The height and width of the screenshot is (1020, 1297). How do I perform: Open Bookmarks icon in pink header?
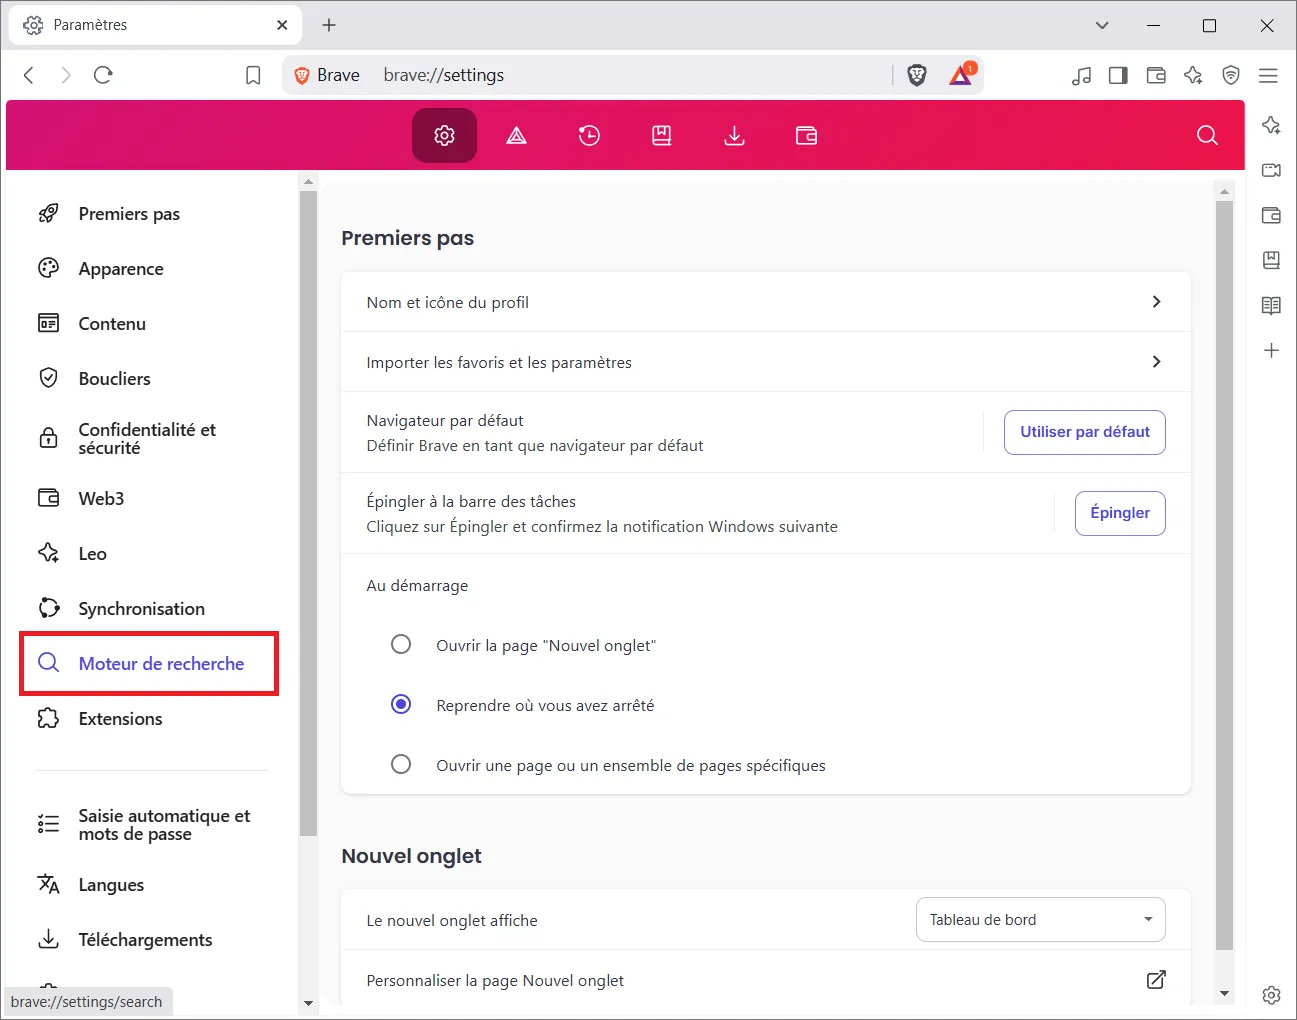pos(661,135)
